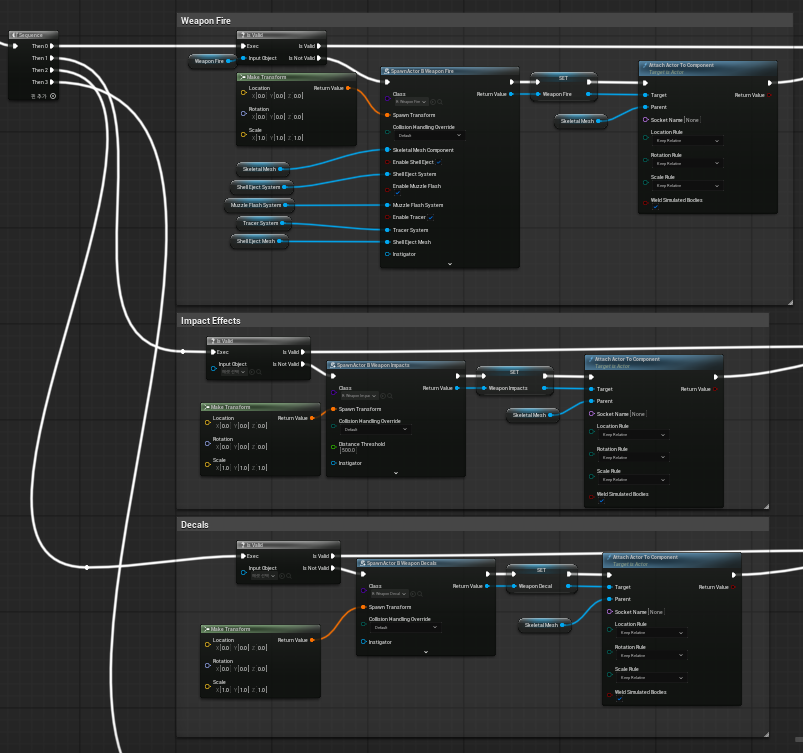
Task: Toggle the Enable Tracer checkbox
Action: (x=431, y=218)
